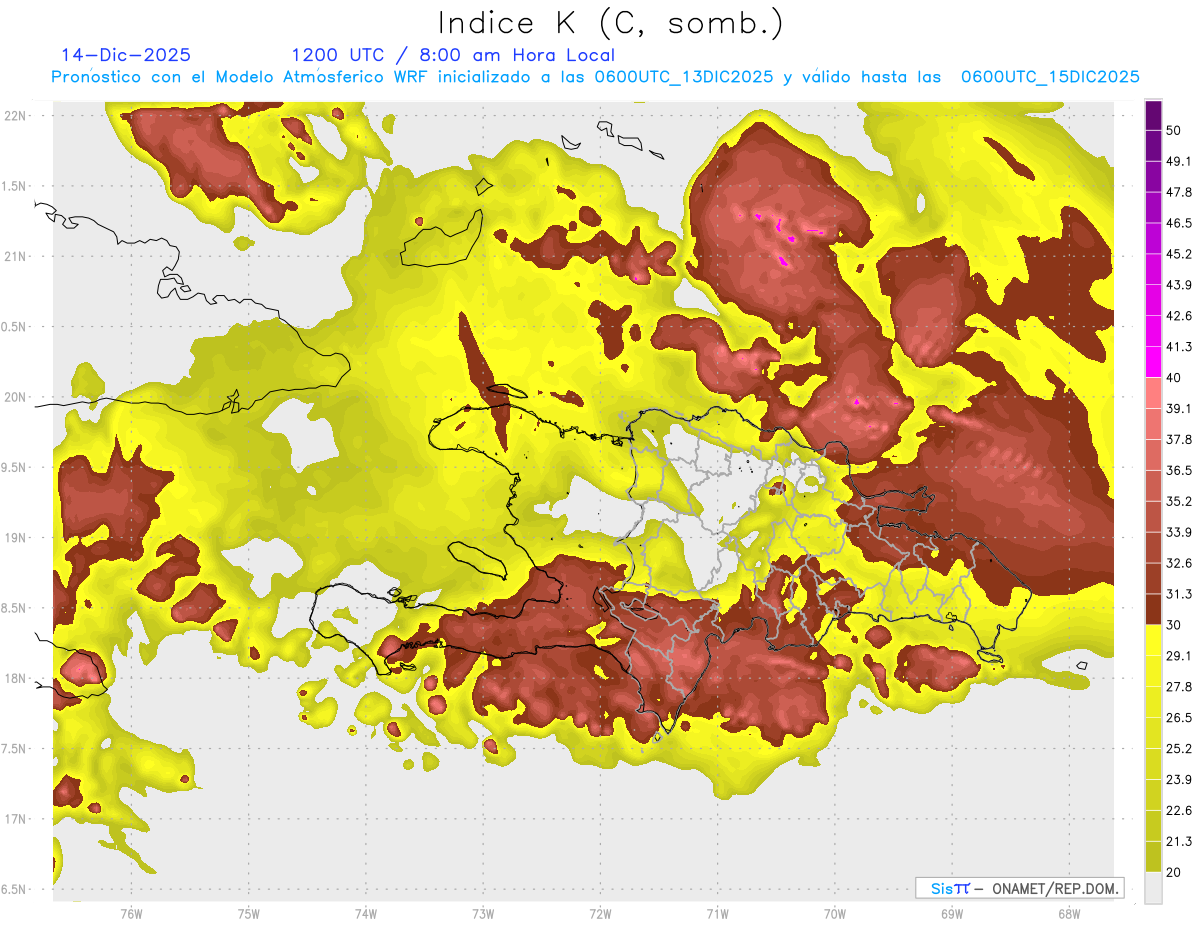1200x927 pixels.
Task: Click color bar value '46.5'
Action: (1179, 223)
